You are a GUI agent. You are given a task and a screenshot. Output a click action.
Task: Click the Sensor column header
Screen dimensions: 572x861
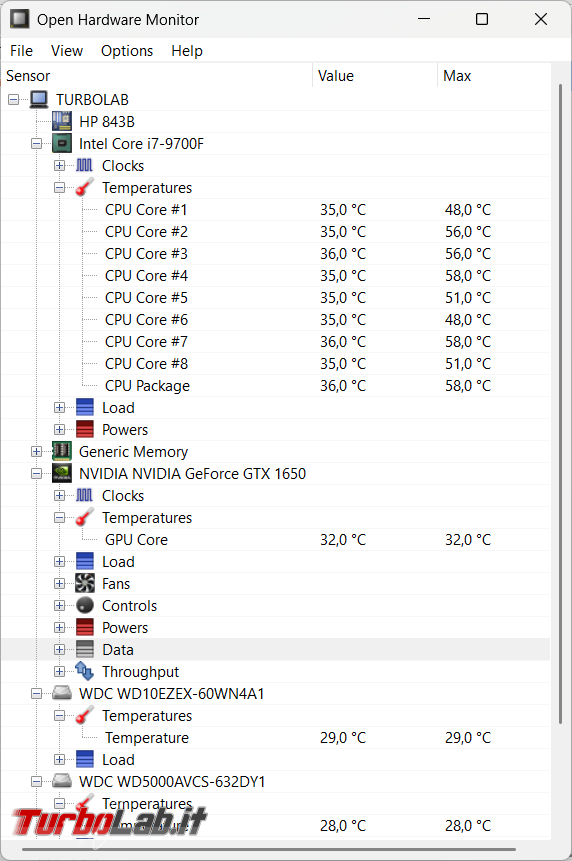(157, 76)
